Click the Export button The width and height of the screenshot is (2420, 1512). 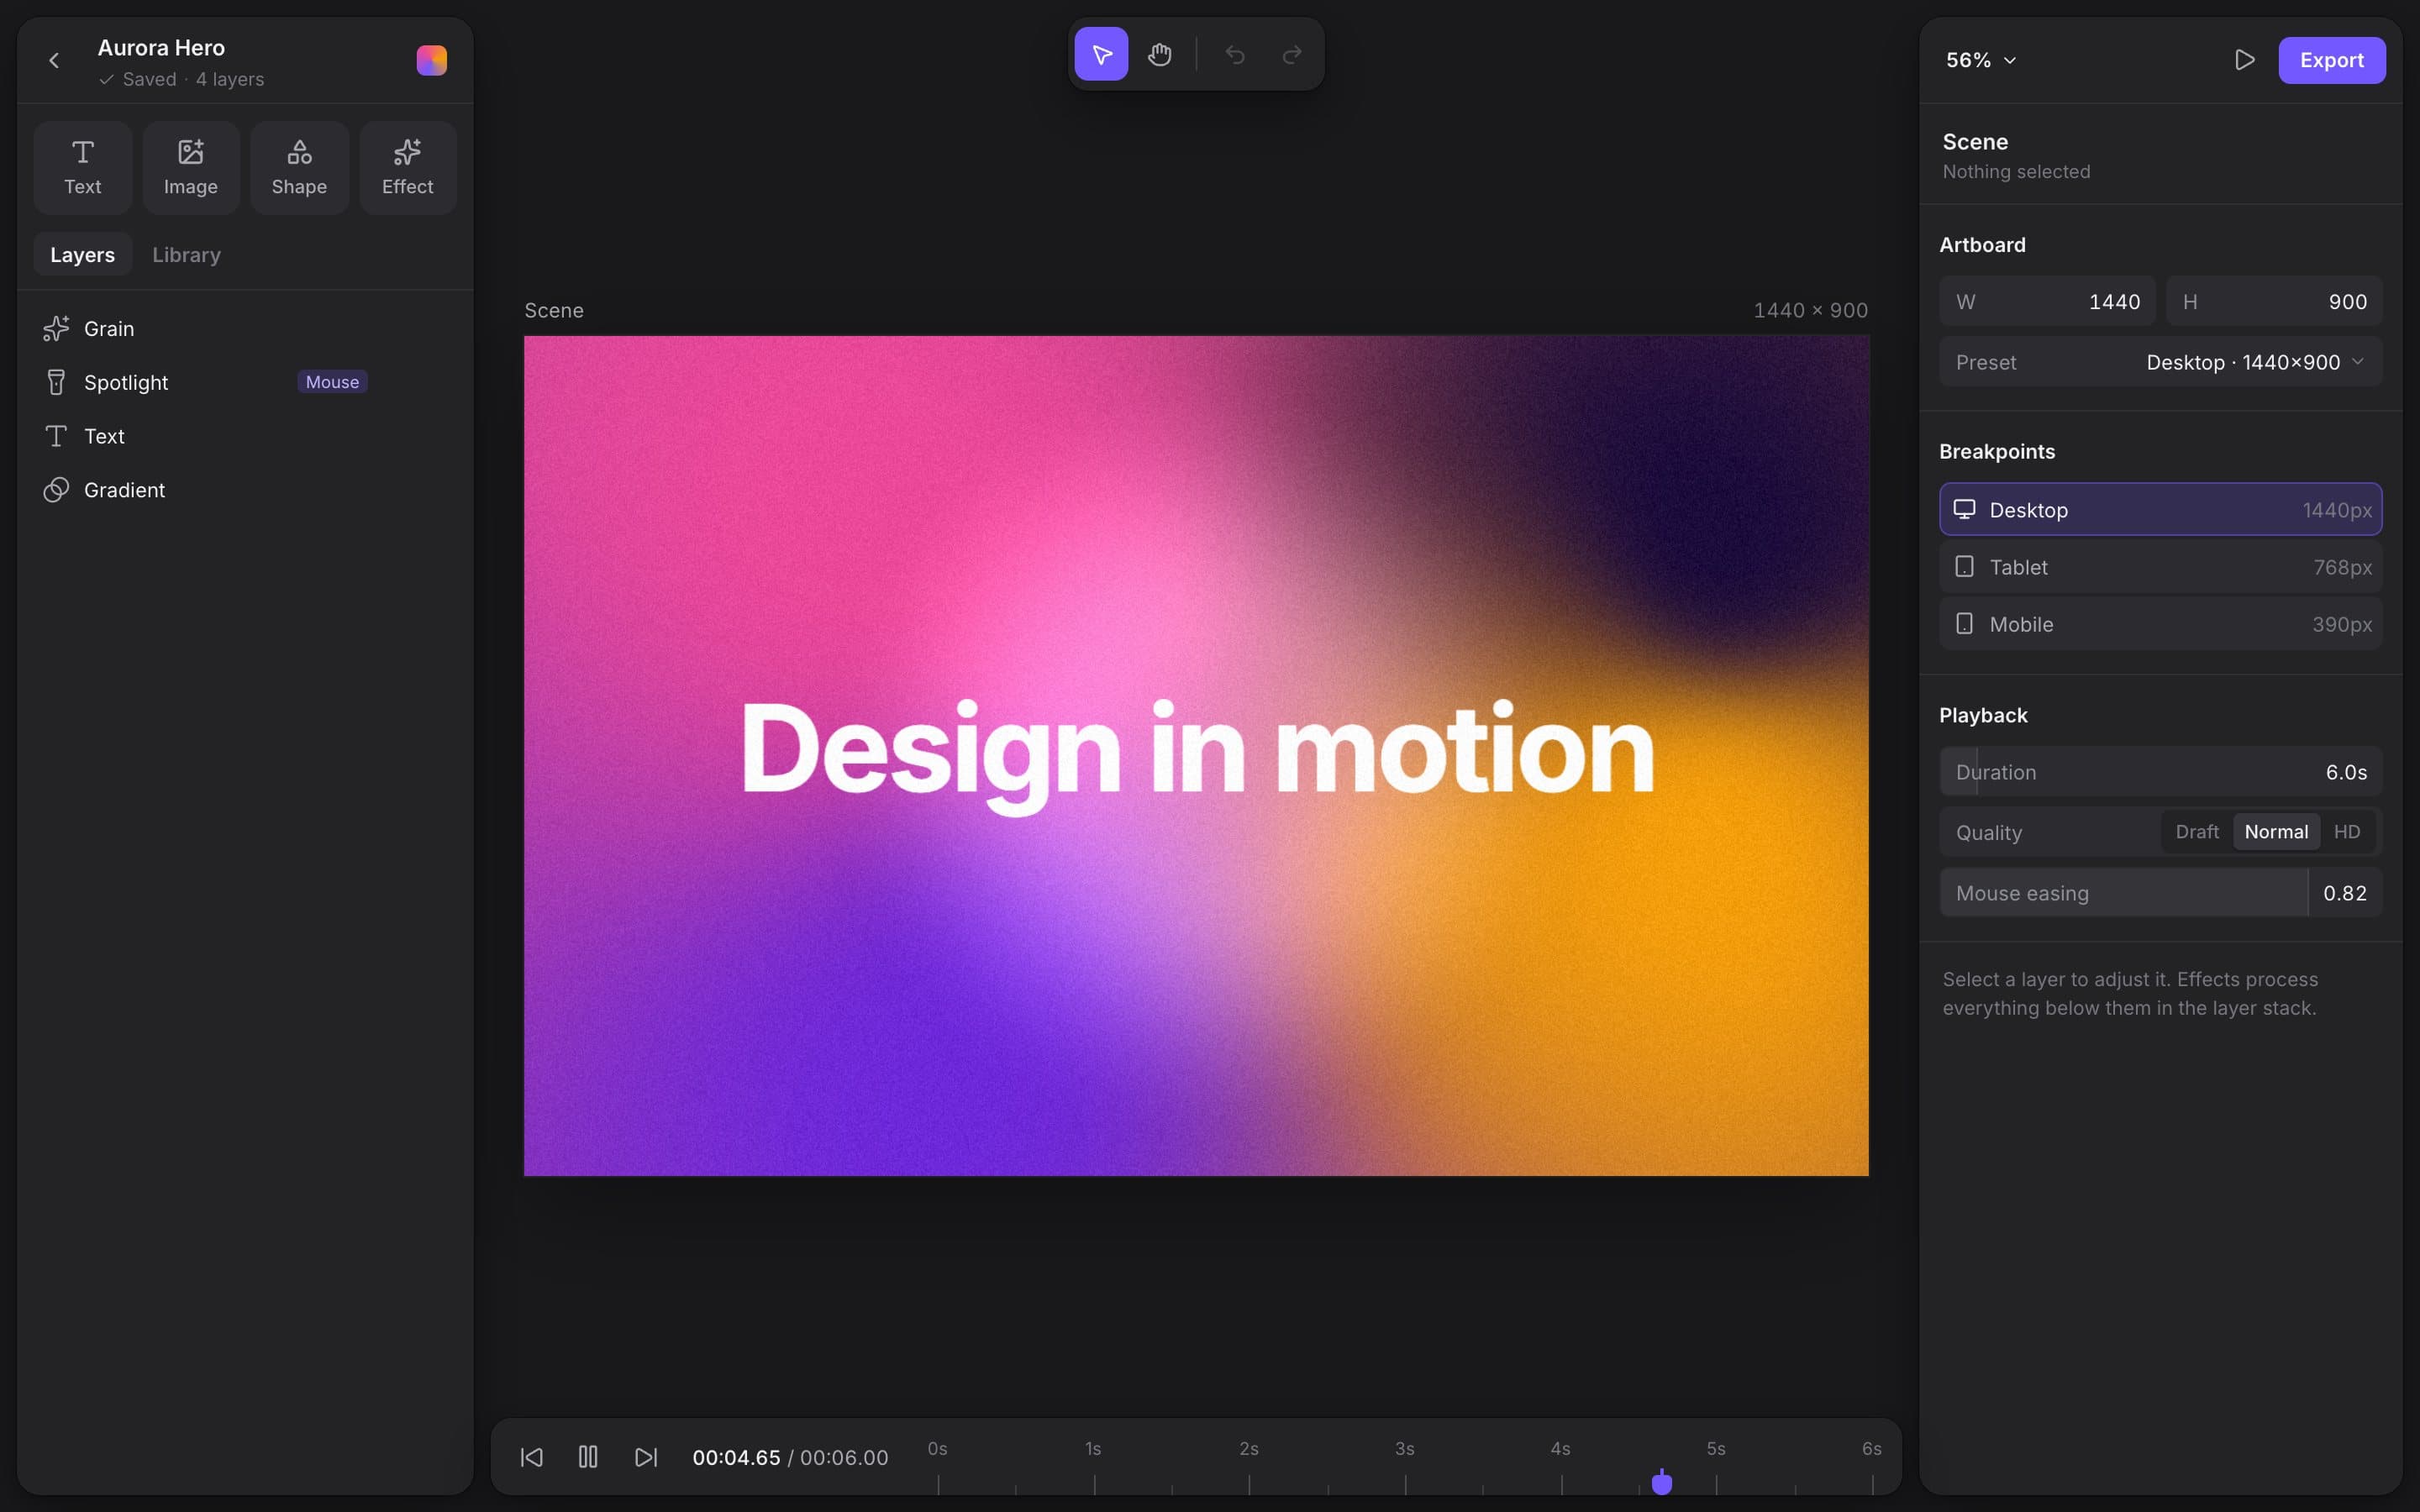click(2332, 60)
